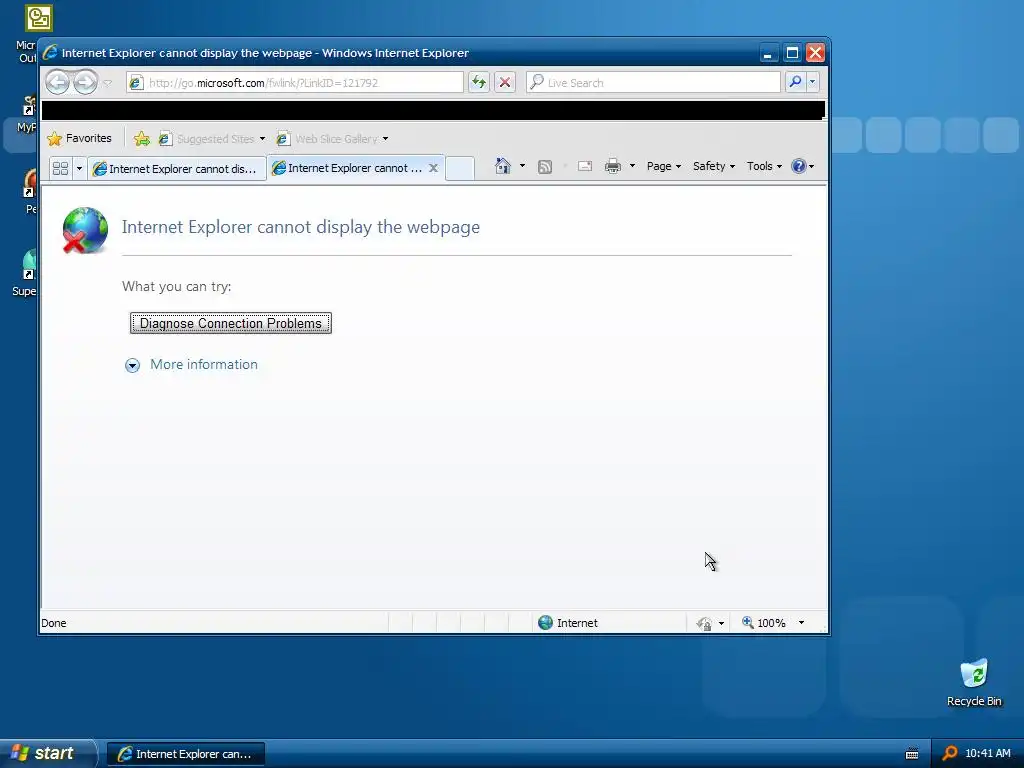This screenshot has height=768, width=1024.
Task: Click the Help question mark icon
Action: (x=798, y=166)
